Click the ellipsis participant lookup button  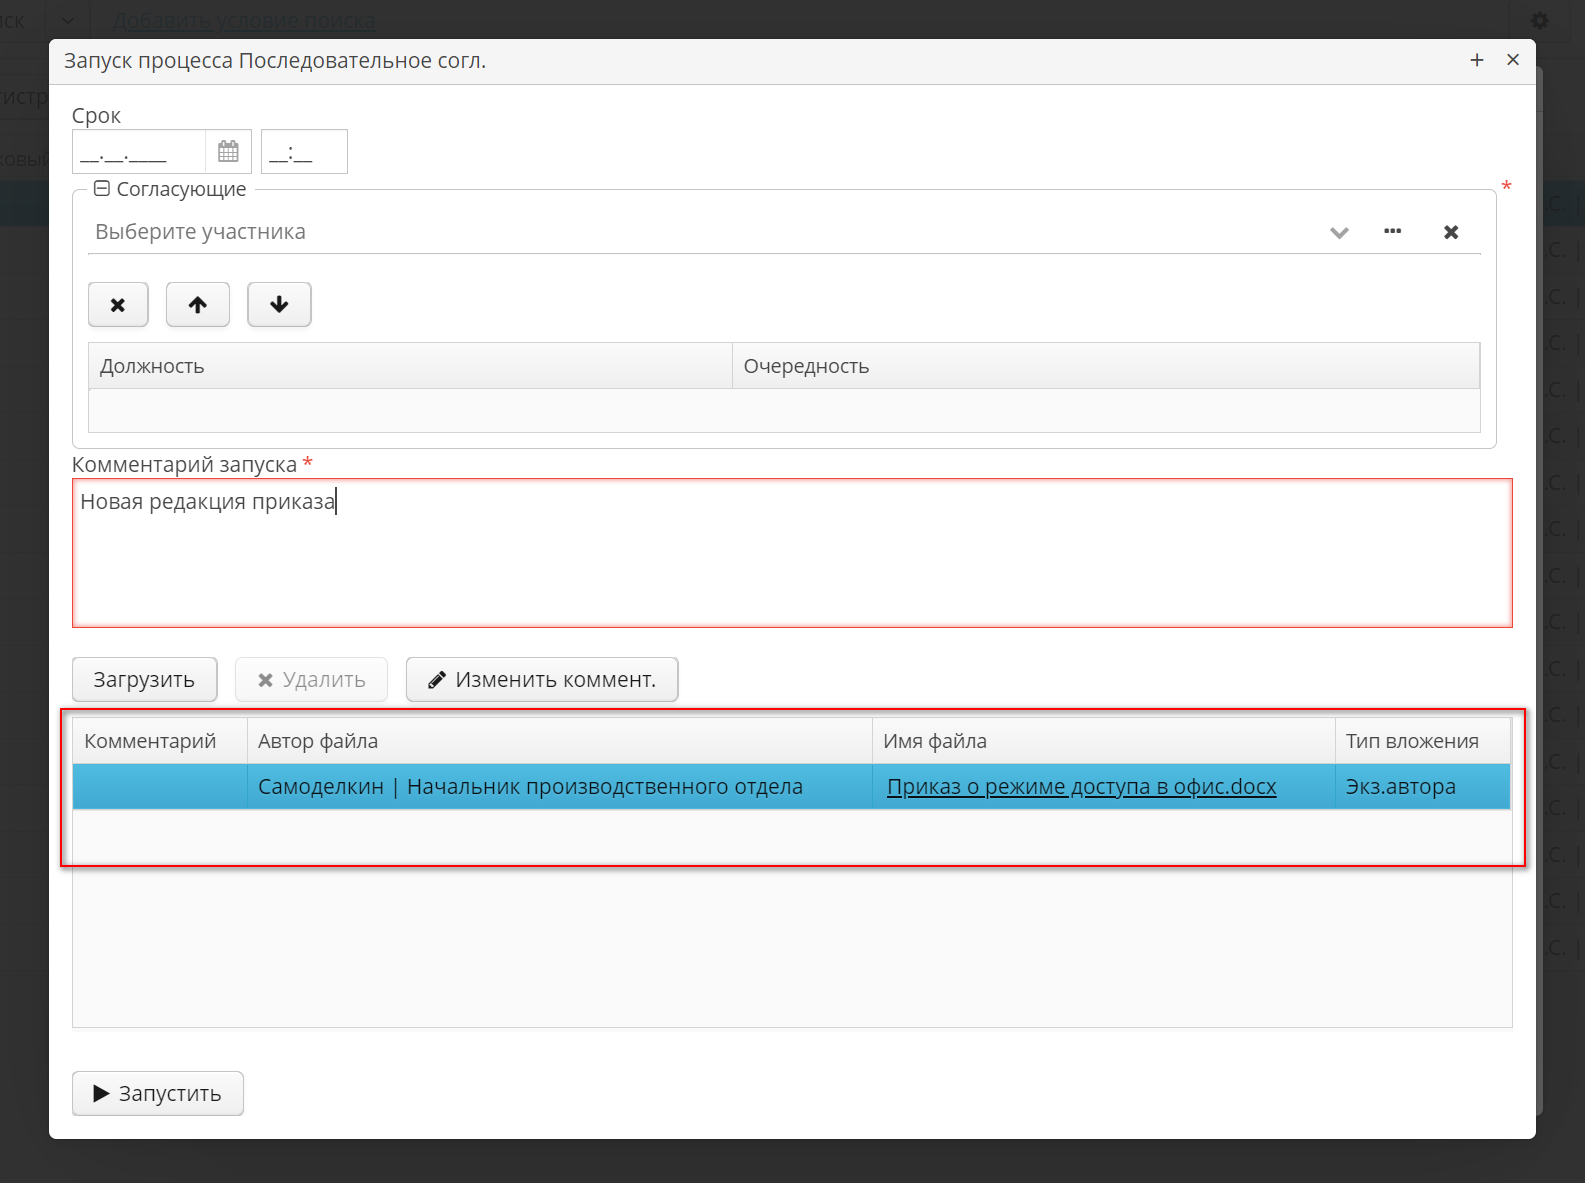pyautogui.click(x=1392, y=232)
